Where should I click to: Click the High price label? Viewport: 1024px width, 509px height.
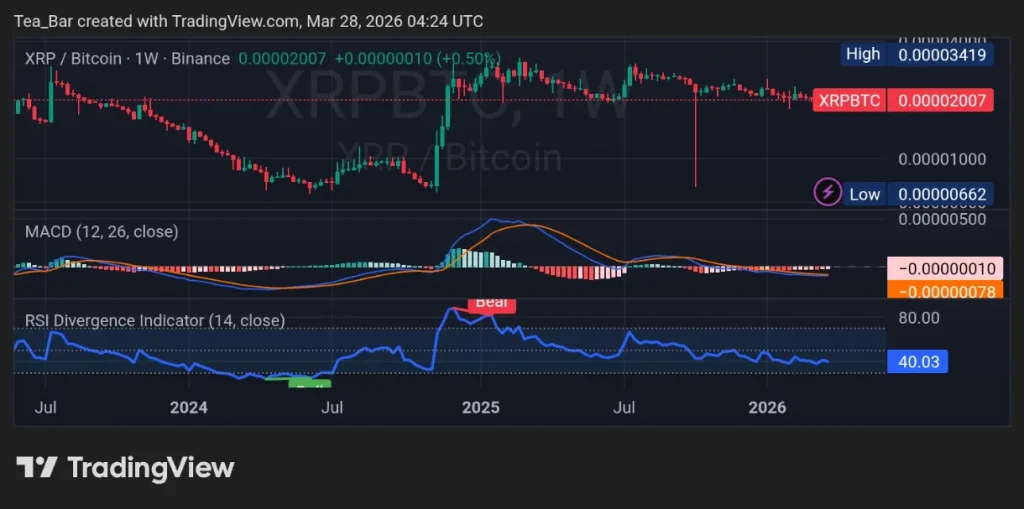coord(863,54)
